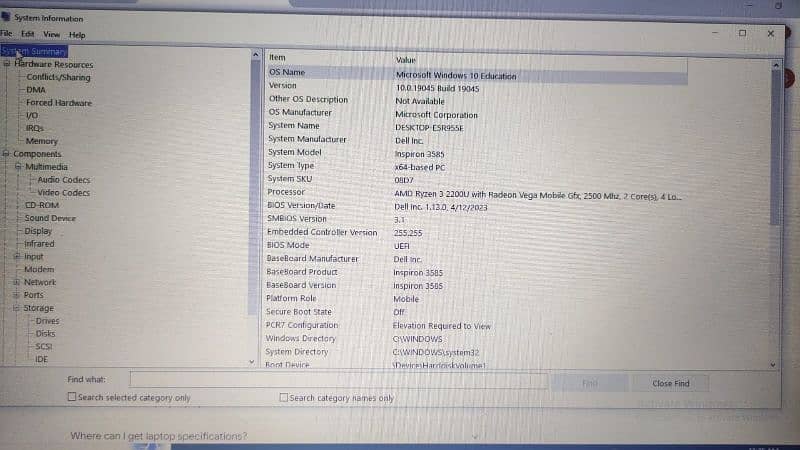Open the View menu
The width and height of the screenshot is (800, 450).
click(x=51, y=34)
